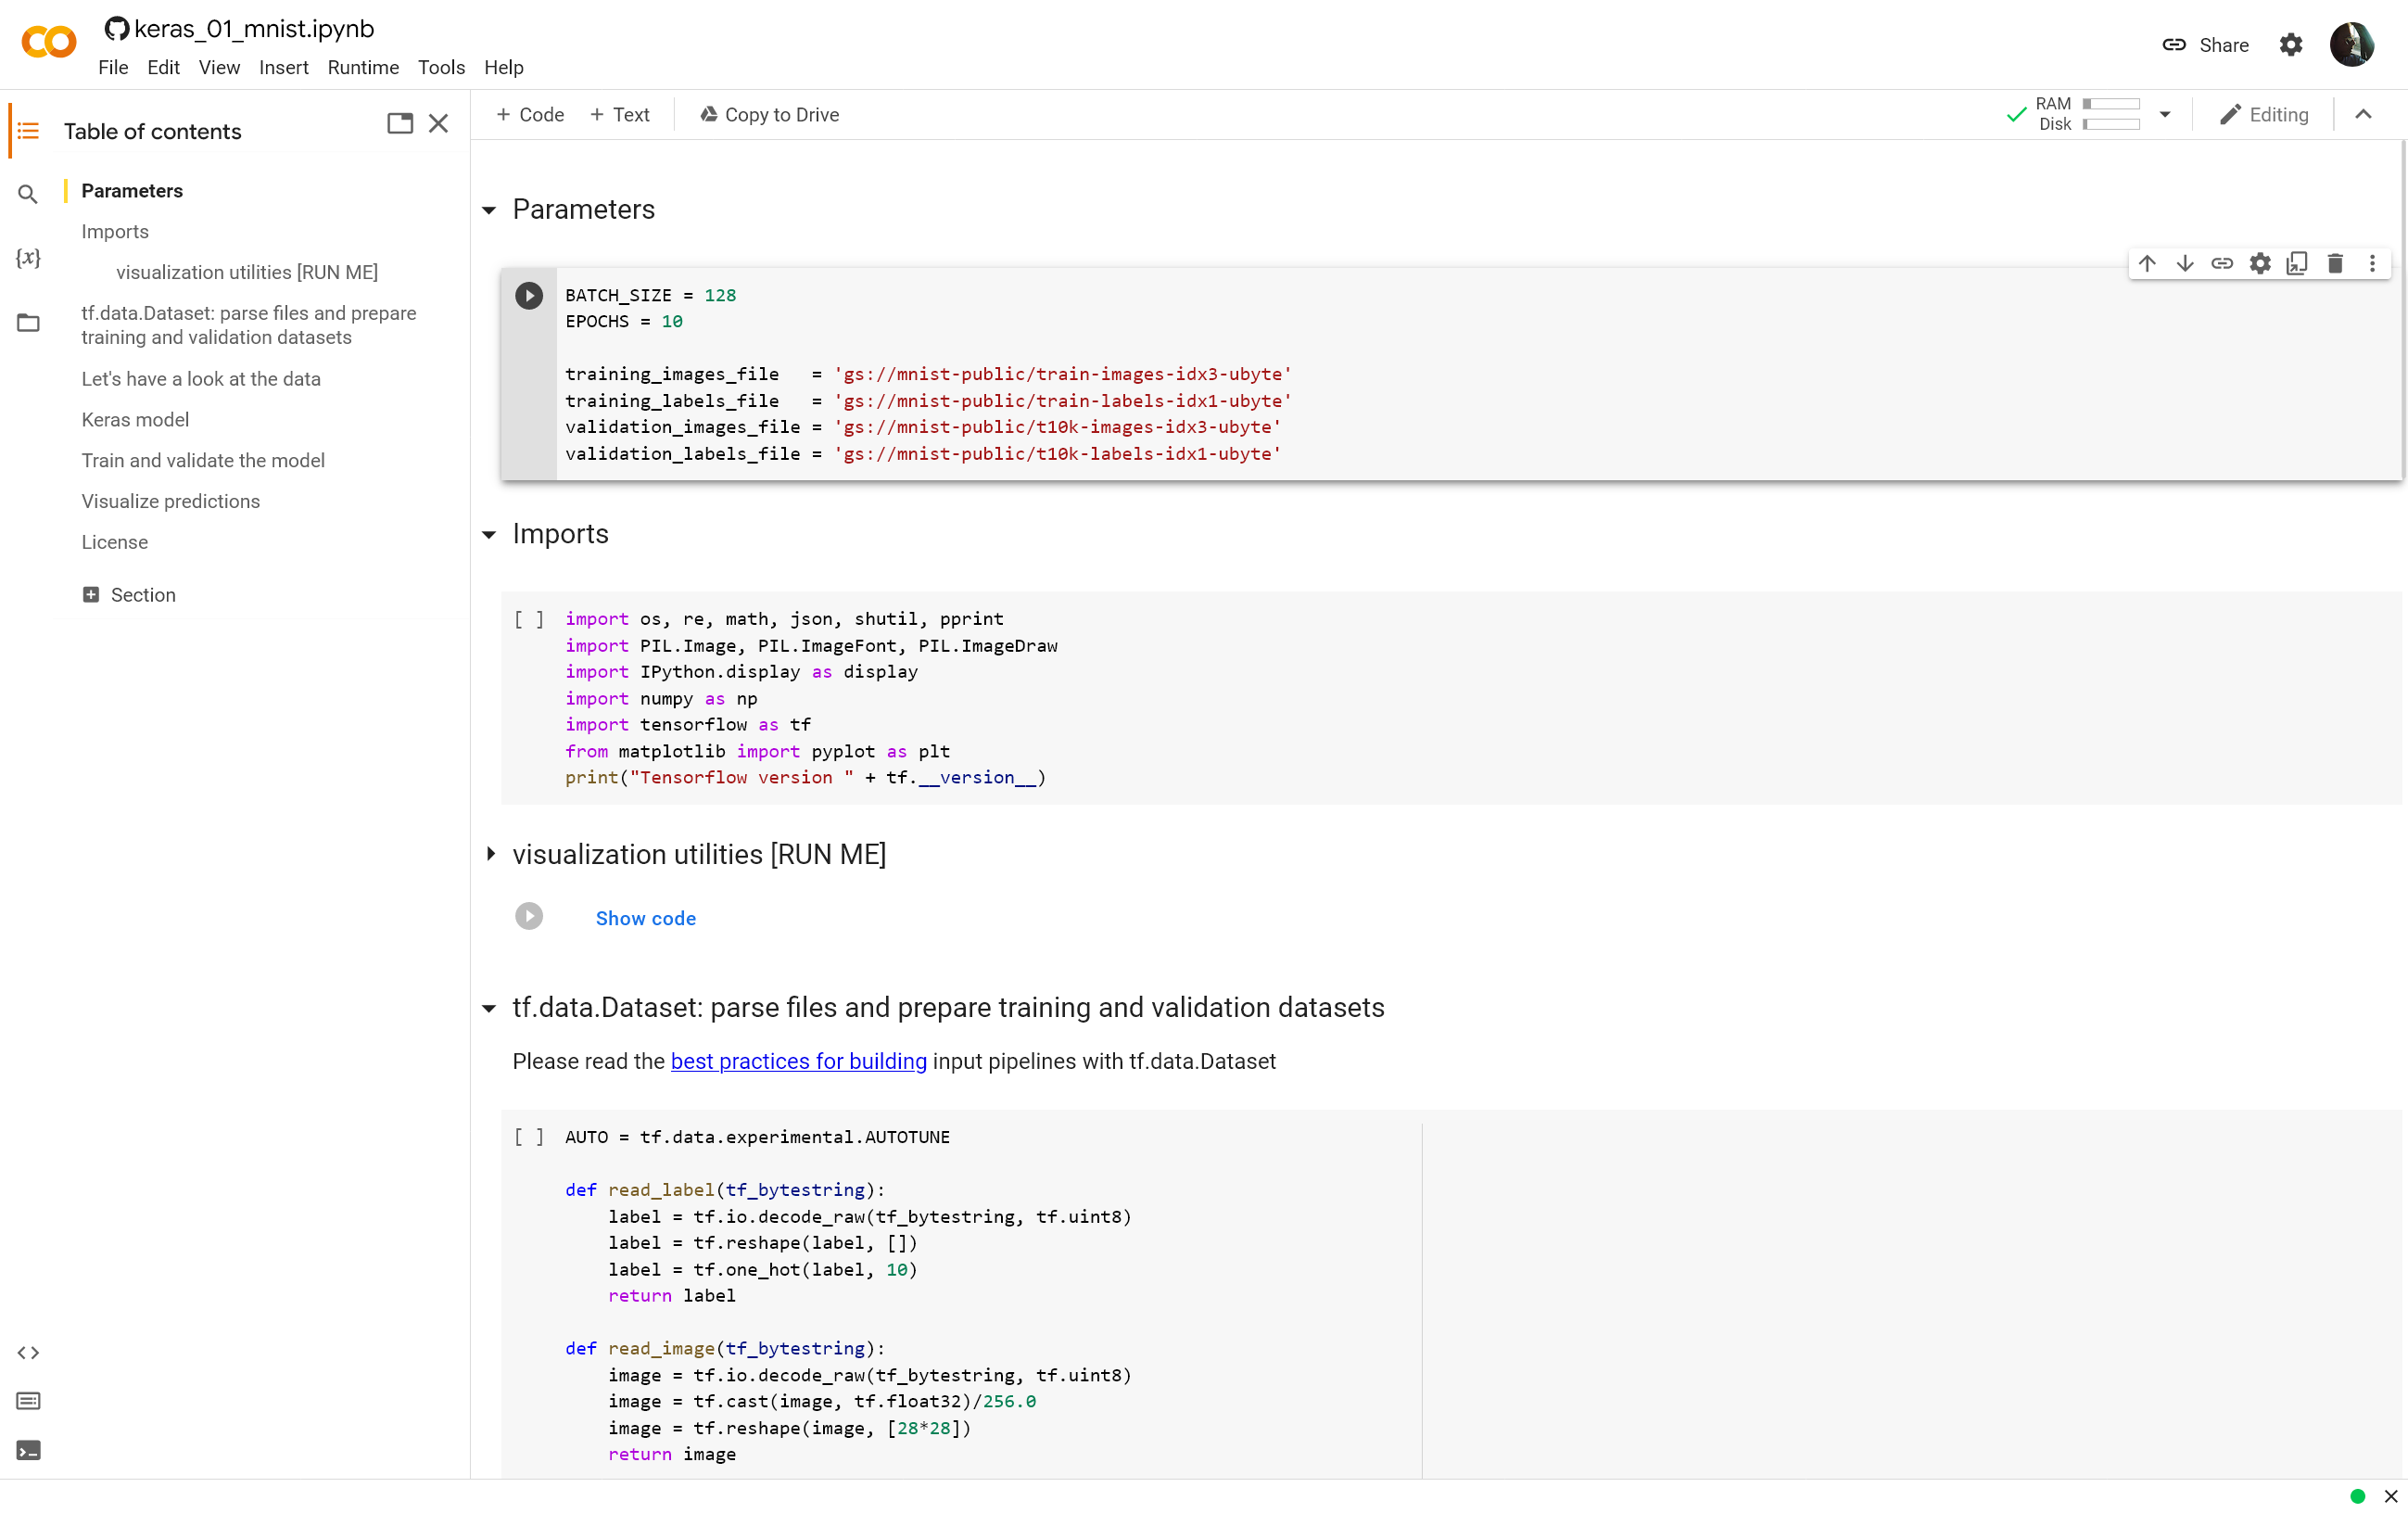Click the green connection status dot
The image size is (2408, 1513).
coord(2358,1496)
